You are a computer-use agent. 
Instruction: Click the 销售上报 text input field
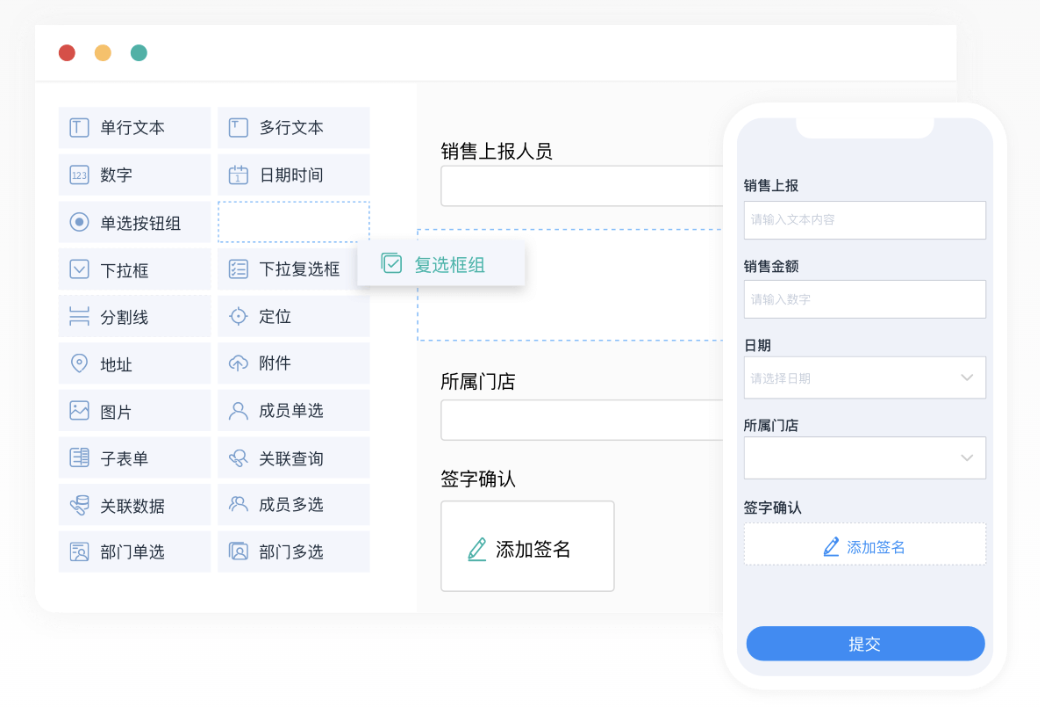864,220
